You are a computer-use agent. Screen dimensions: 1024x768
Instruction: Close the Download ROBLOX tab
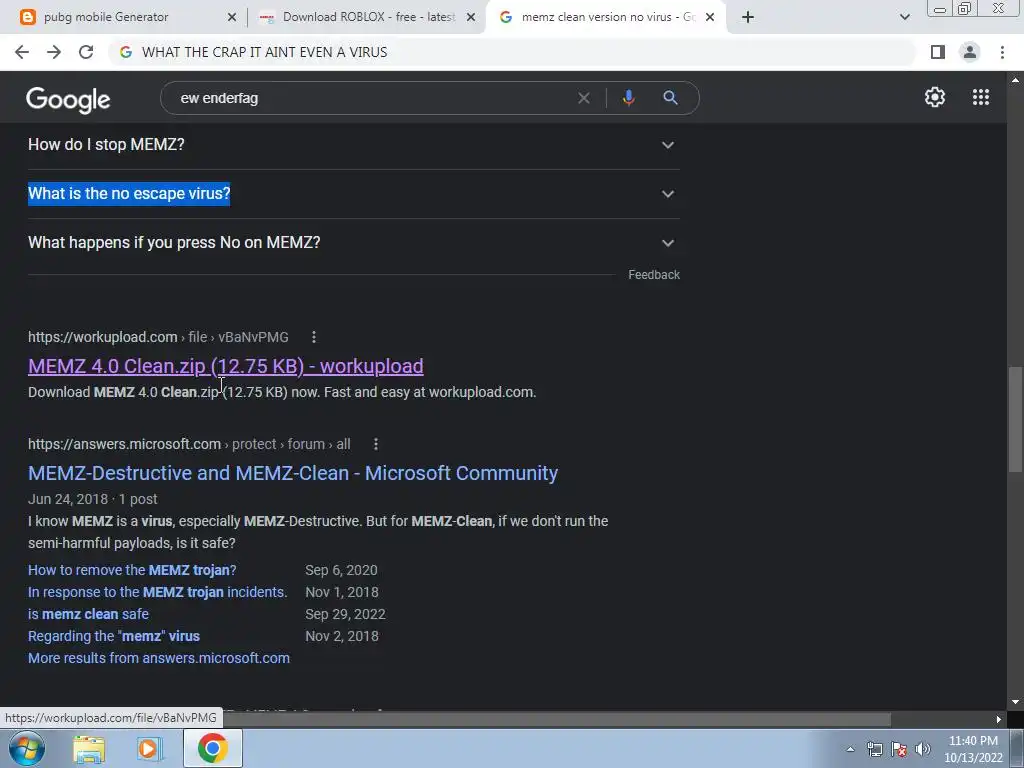[x=471, y=18]
